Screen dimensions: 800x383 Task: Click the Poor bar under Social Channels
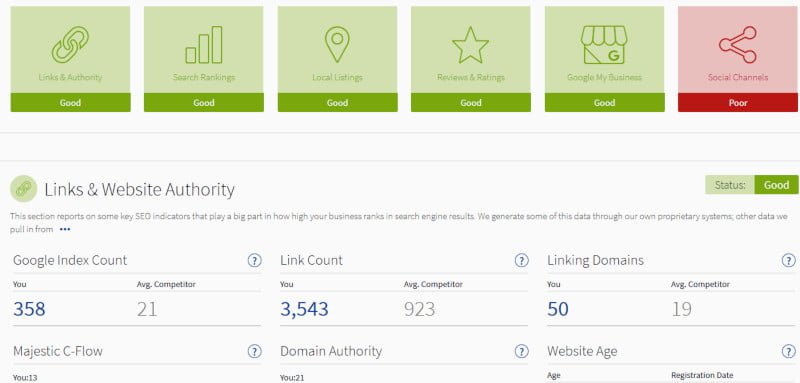(738, 103)
